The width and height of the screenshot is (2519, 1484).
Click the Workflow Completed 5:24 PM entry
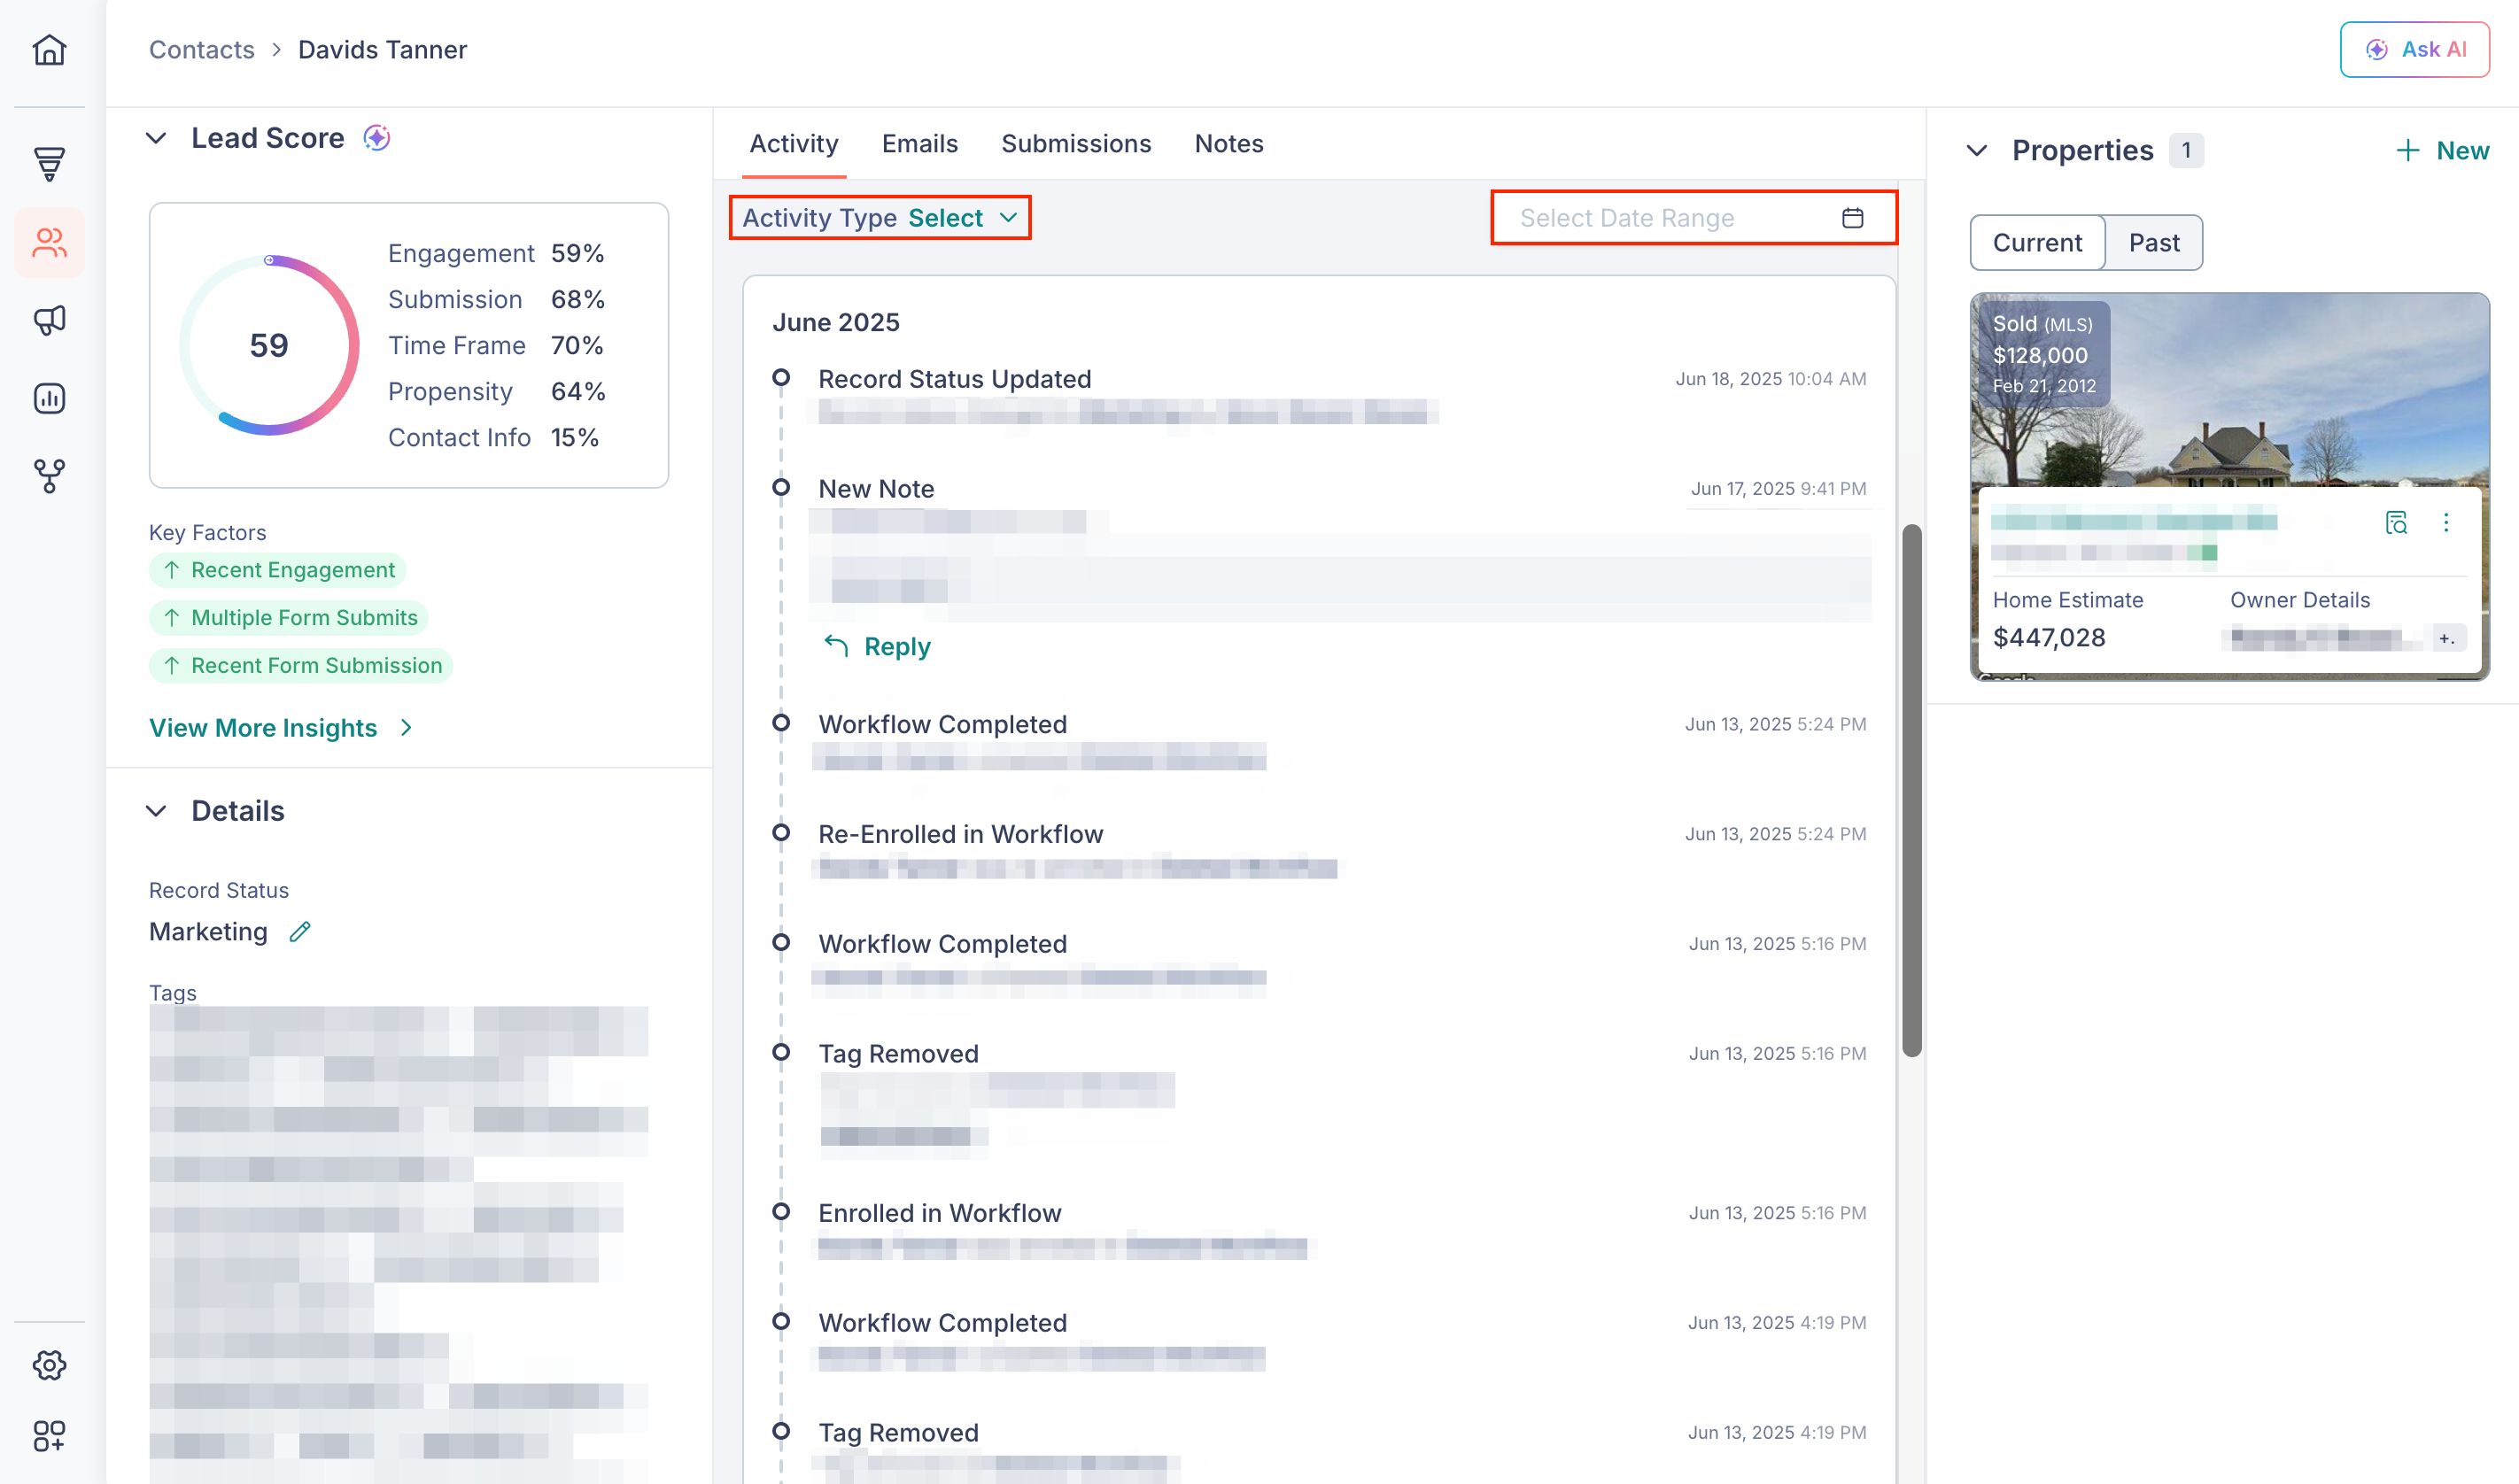(x=942, y=724)
